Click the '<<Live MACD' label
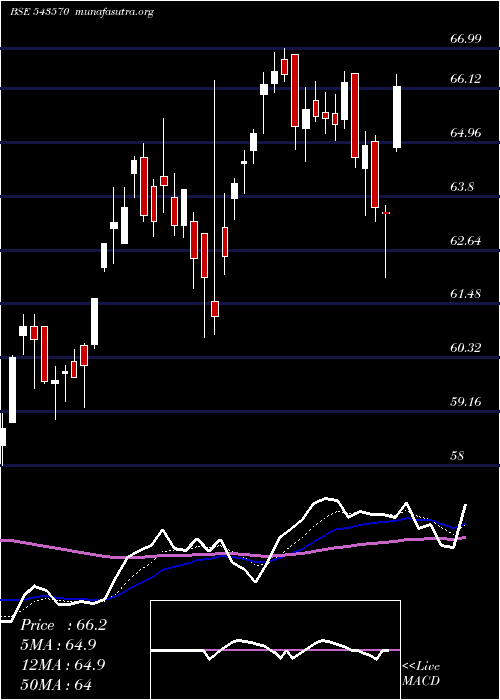The width and height of the screenshot is (500, 700). [421, 674]
